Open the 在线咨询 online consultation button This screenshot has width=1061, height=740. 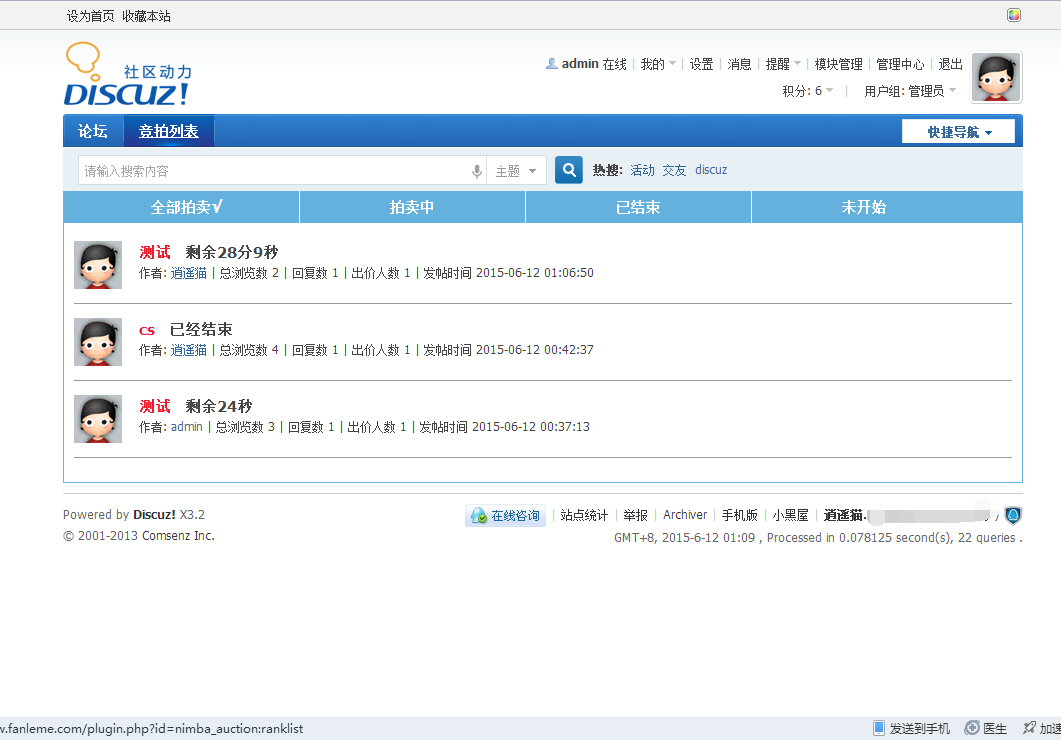[505, 516]
